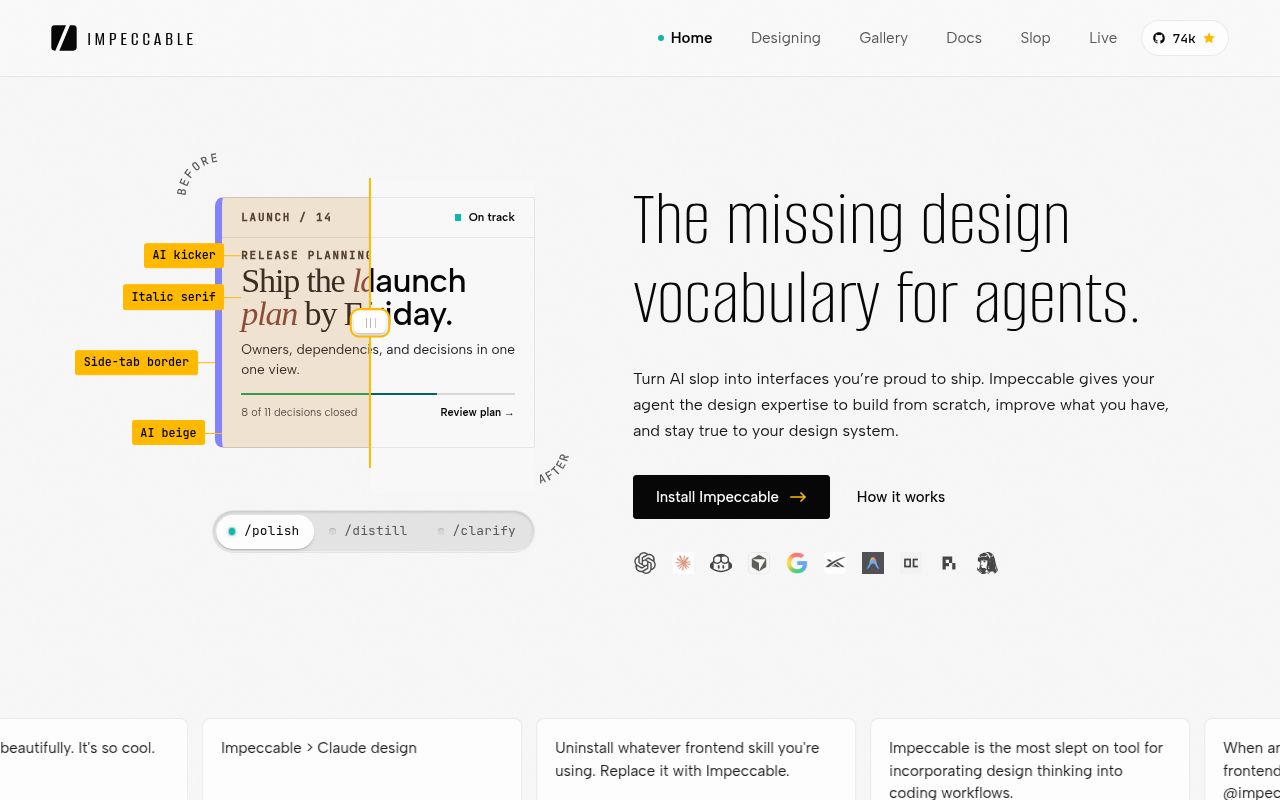
Task: Click the On track status badge
Action: click(x=485, y=217)
